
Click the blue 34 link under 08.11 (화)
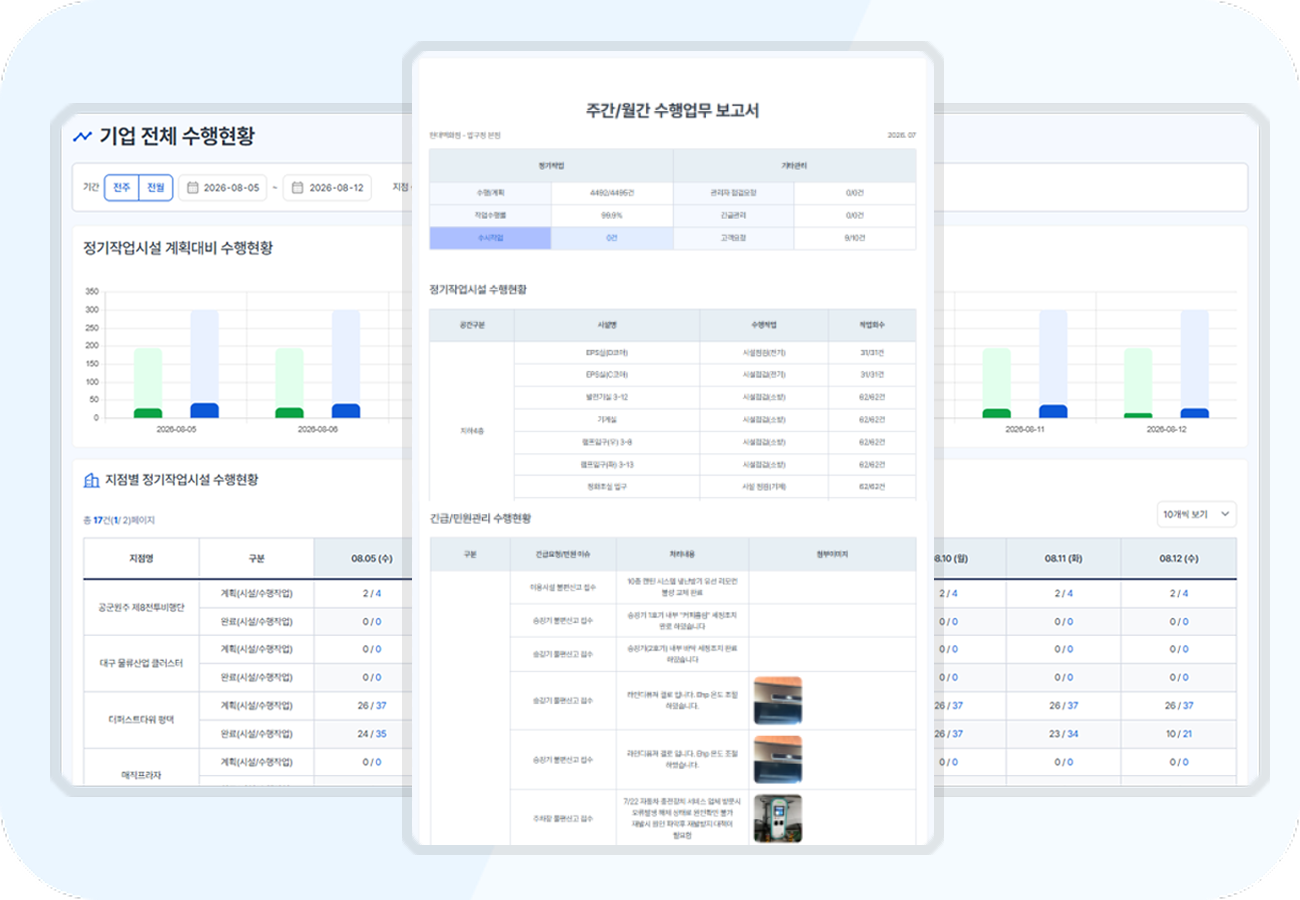pos(1072,733)
